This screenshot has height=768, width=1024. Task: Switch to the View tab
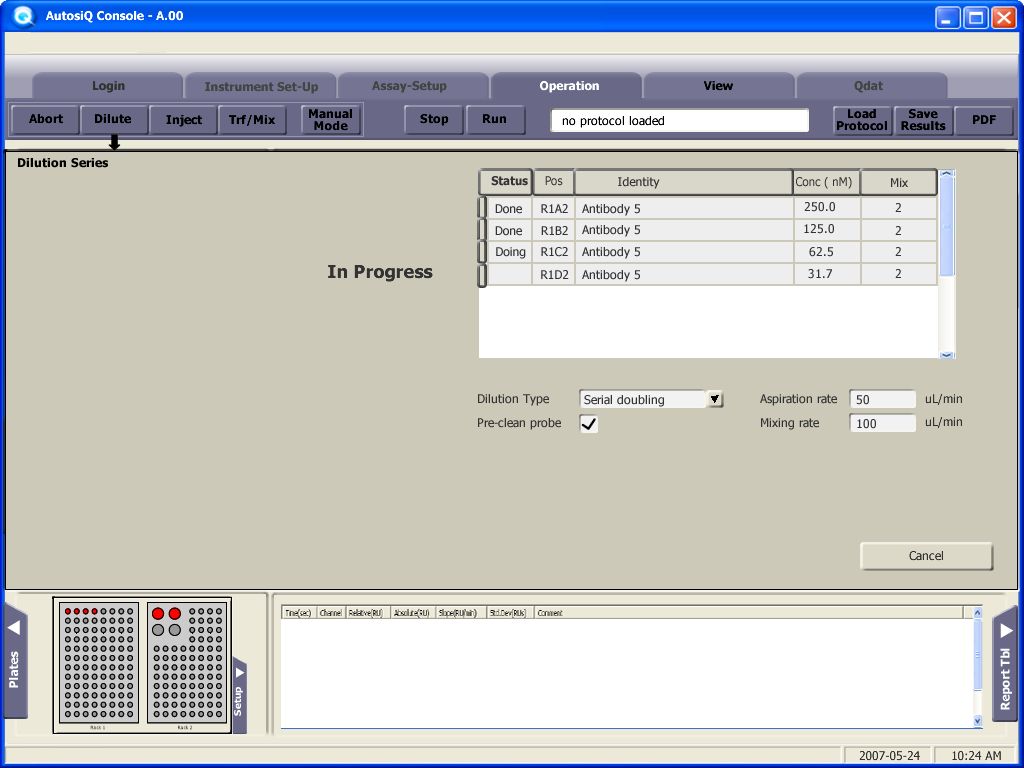[718, 86]
